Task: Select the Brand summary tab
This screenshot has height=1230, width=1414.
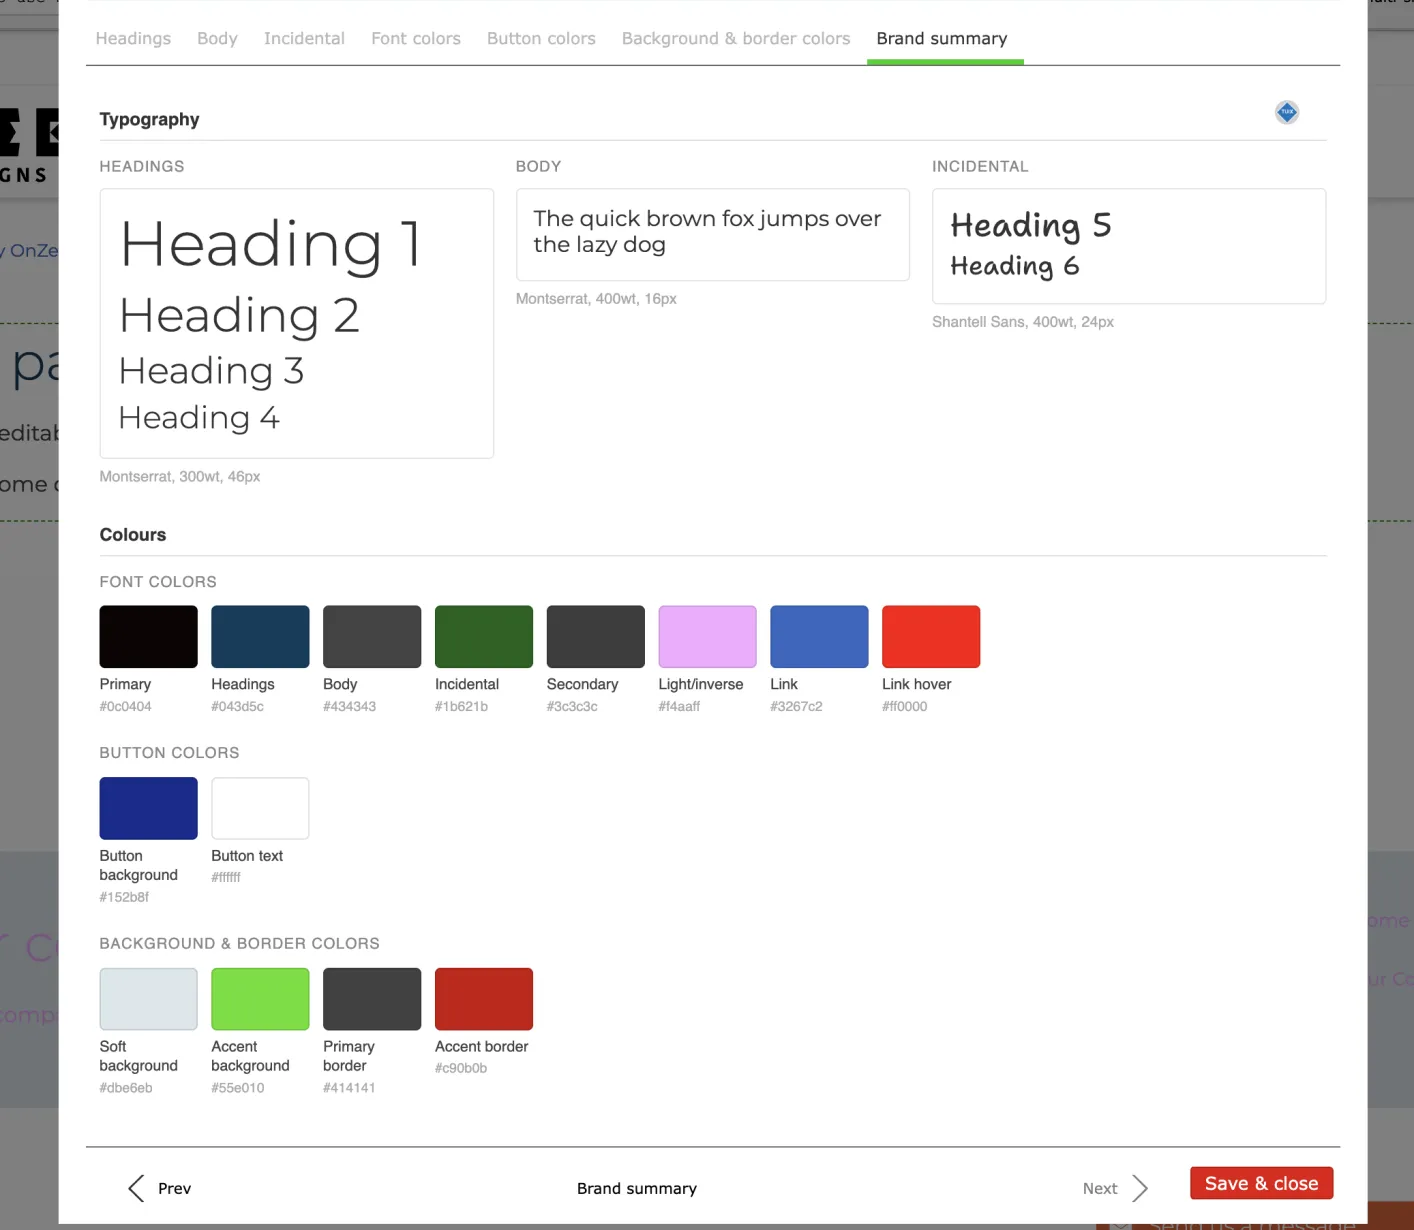Action: [942, 38]
